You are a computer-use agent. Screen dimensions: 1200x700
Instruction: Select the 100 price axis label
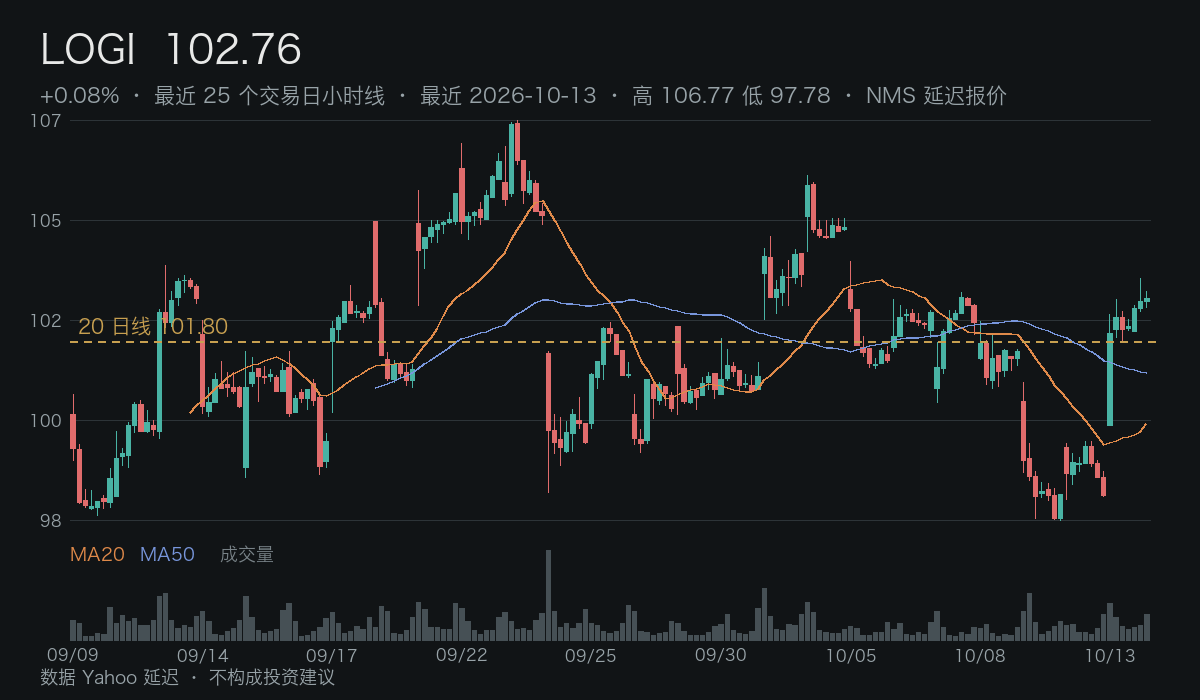coord(47,421)
